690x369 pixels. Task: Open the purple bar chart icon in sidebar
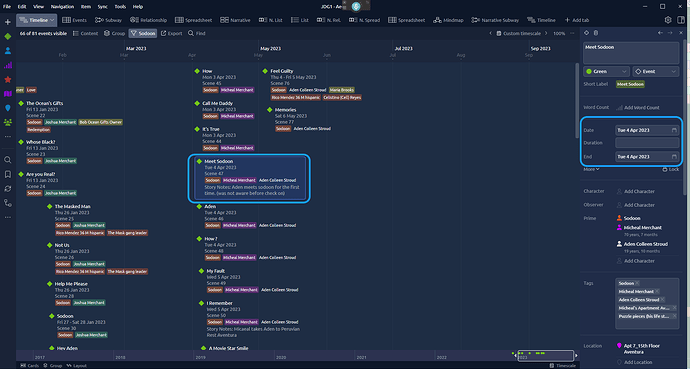coord(7,66)
